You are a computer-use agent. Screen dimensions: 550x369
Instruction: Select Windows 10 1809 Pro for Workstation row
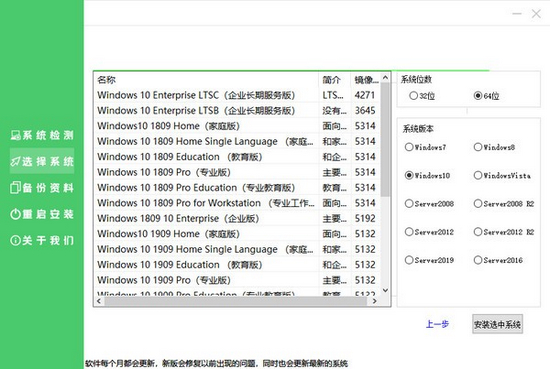[x=237, y=203]
